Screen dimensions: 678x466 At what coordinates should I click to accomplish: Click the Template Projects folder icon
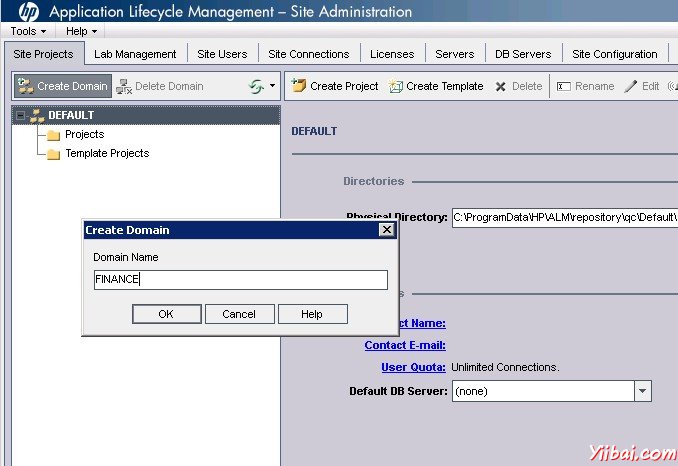point(54,154)
